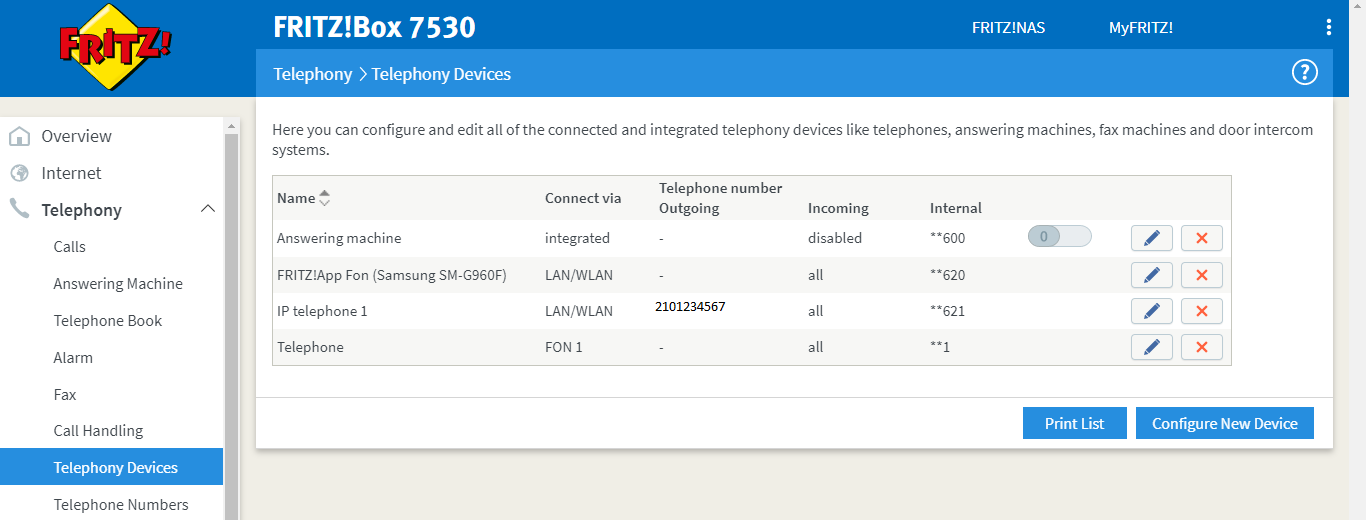Click FRITZ!App Fon (Samsung SM-G960F) cell
Image resolution: width=1366 pixels, height=520 pixels.
392,275
